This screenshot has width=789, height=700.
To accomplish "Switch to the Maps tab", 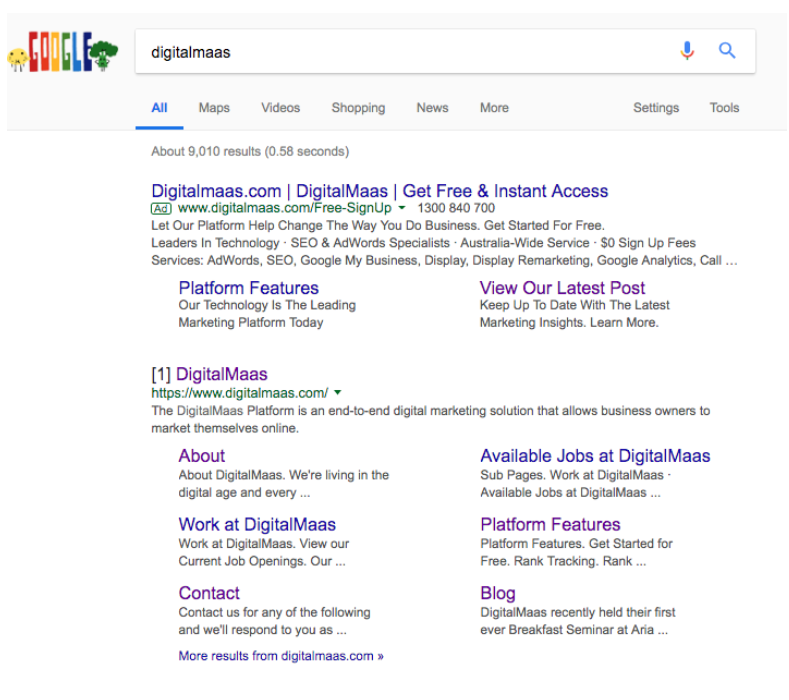I will click(214, 108).
